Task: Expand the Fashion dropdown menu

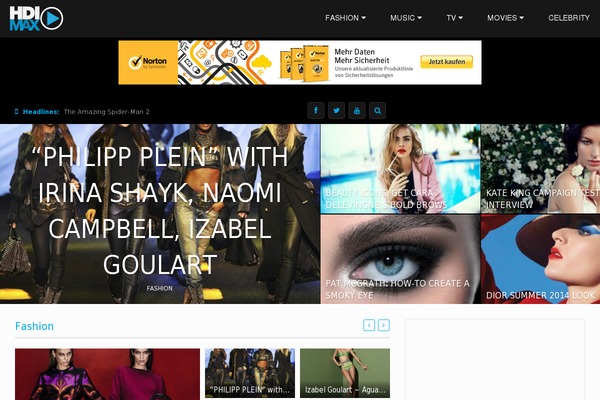Action: click(x=345, y=18)
